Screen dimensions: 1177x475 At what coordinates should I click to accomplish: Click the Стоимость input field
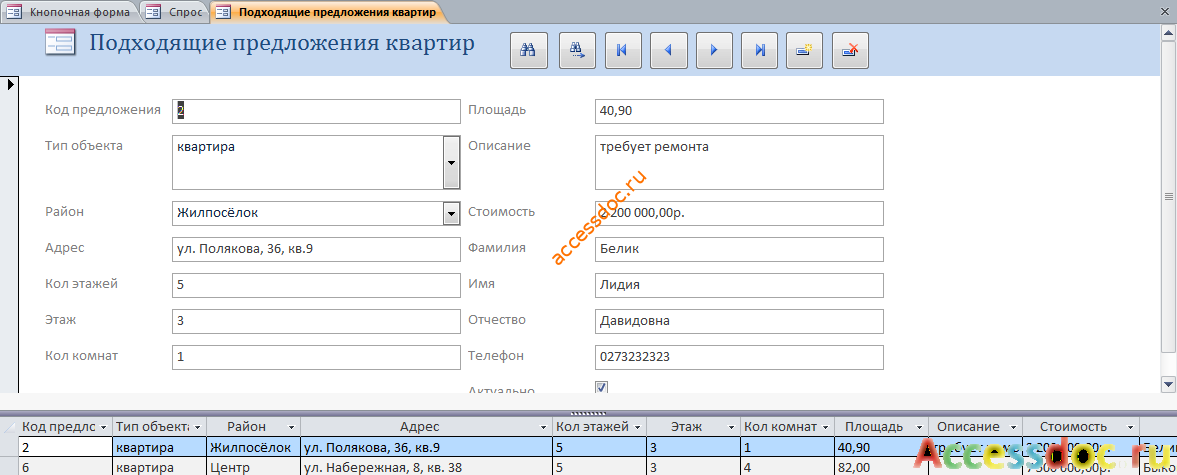point(739,213)
